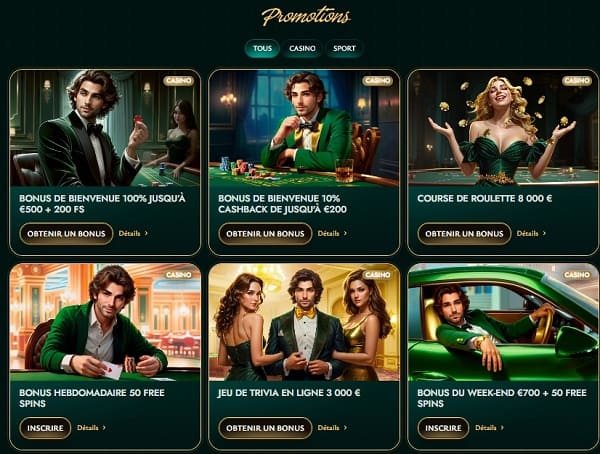This screenshot has width=600, height=454.
Task: View Détails of Jeu de Trivia en ligne
Action: [332, 428]
